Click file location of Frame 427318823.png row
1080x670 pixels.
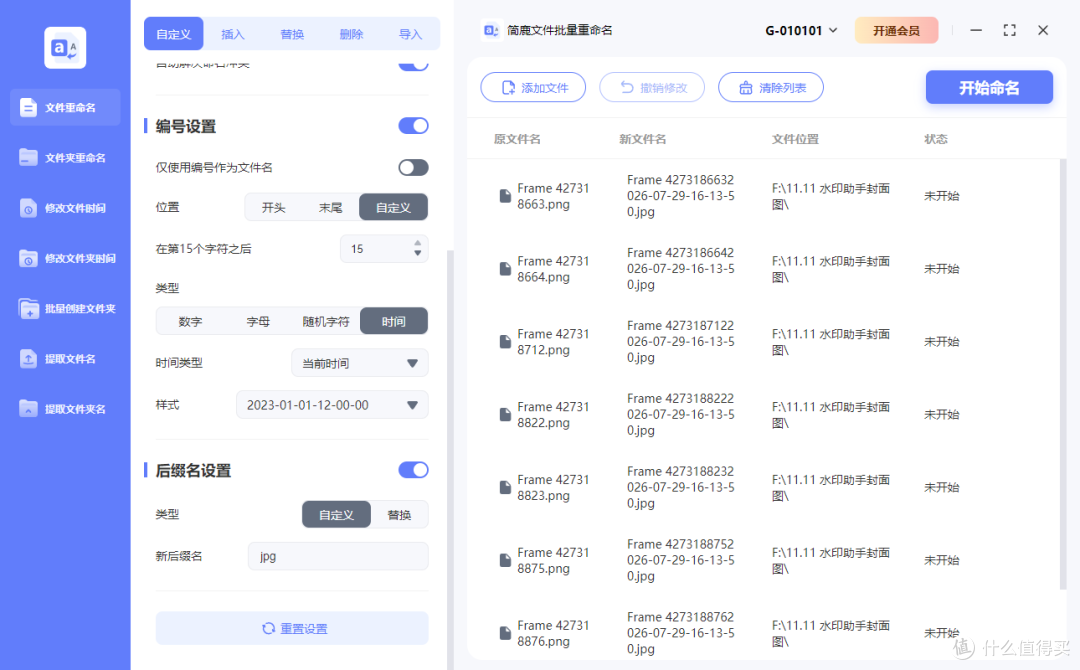831,488
